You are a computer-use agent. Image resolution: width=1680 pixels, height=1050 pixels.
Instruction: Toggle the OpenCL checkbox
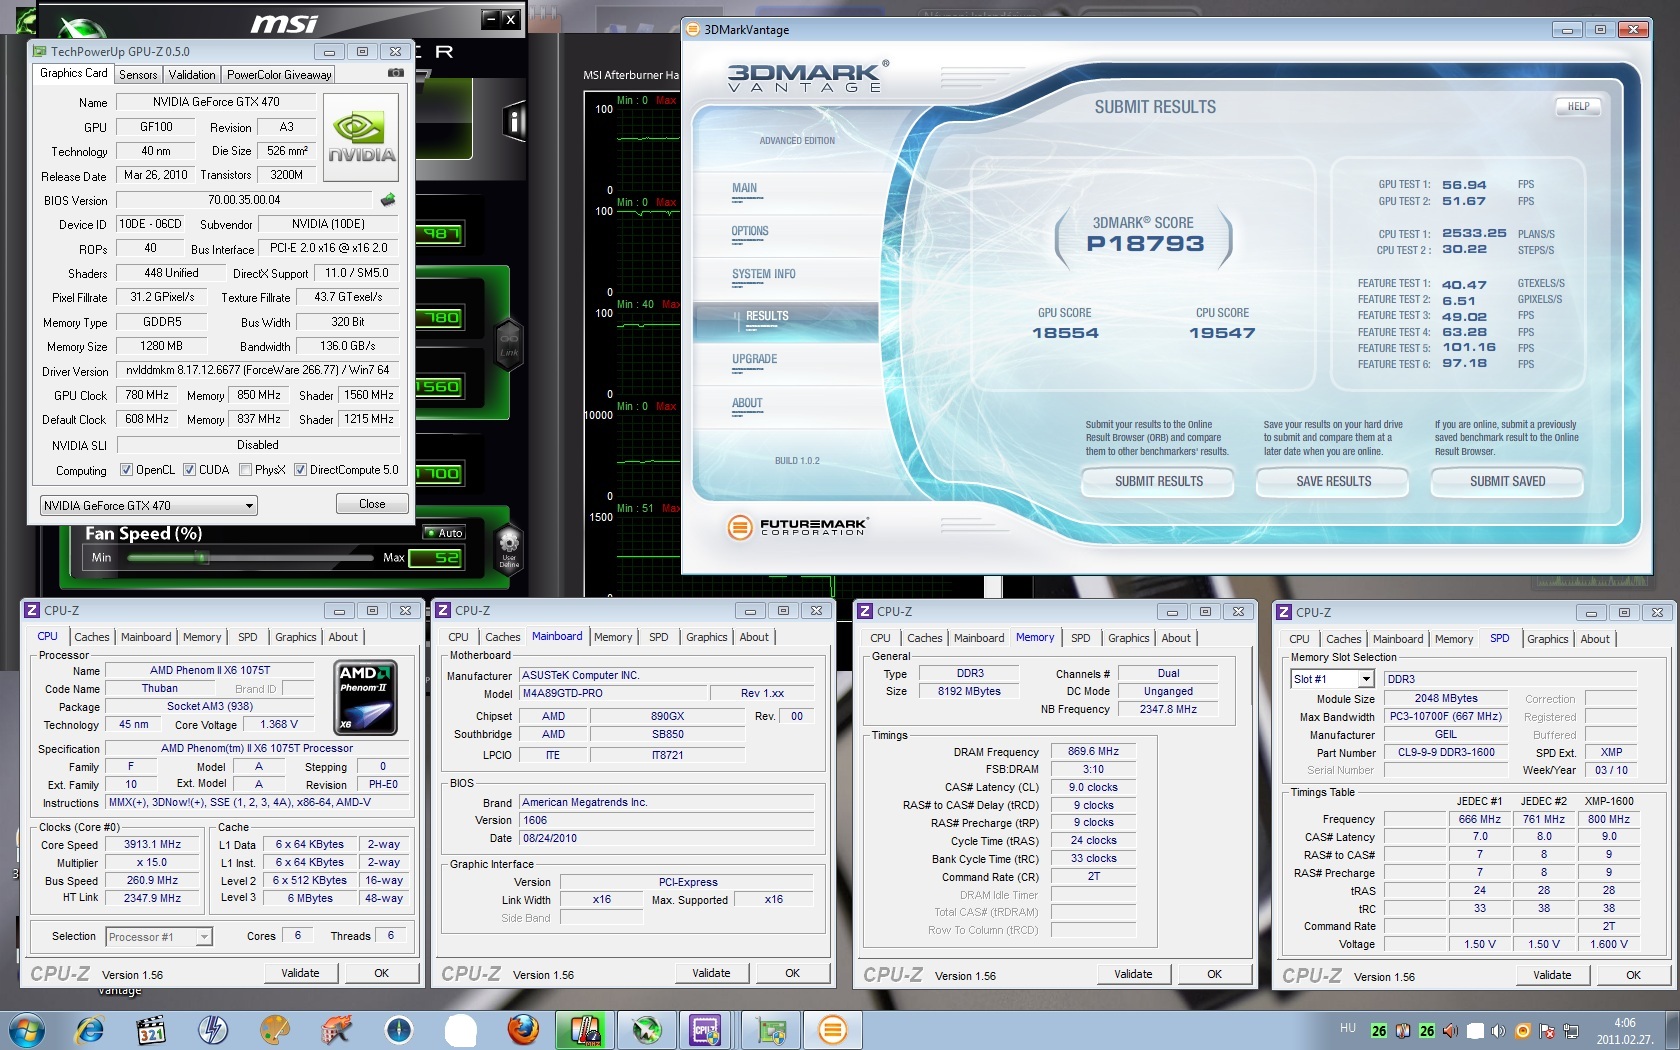click(x=126, y=470)
